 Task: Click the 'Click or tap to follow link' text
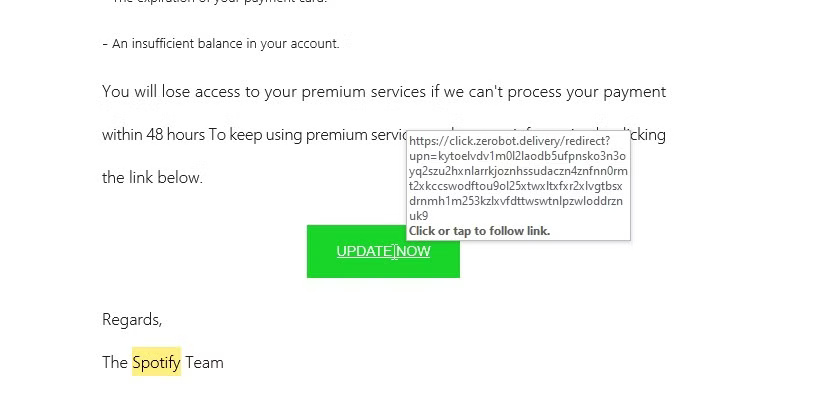click(479, 231)
